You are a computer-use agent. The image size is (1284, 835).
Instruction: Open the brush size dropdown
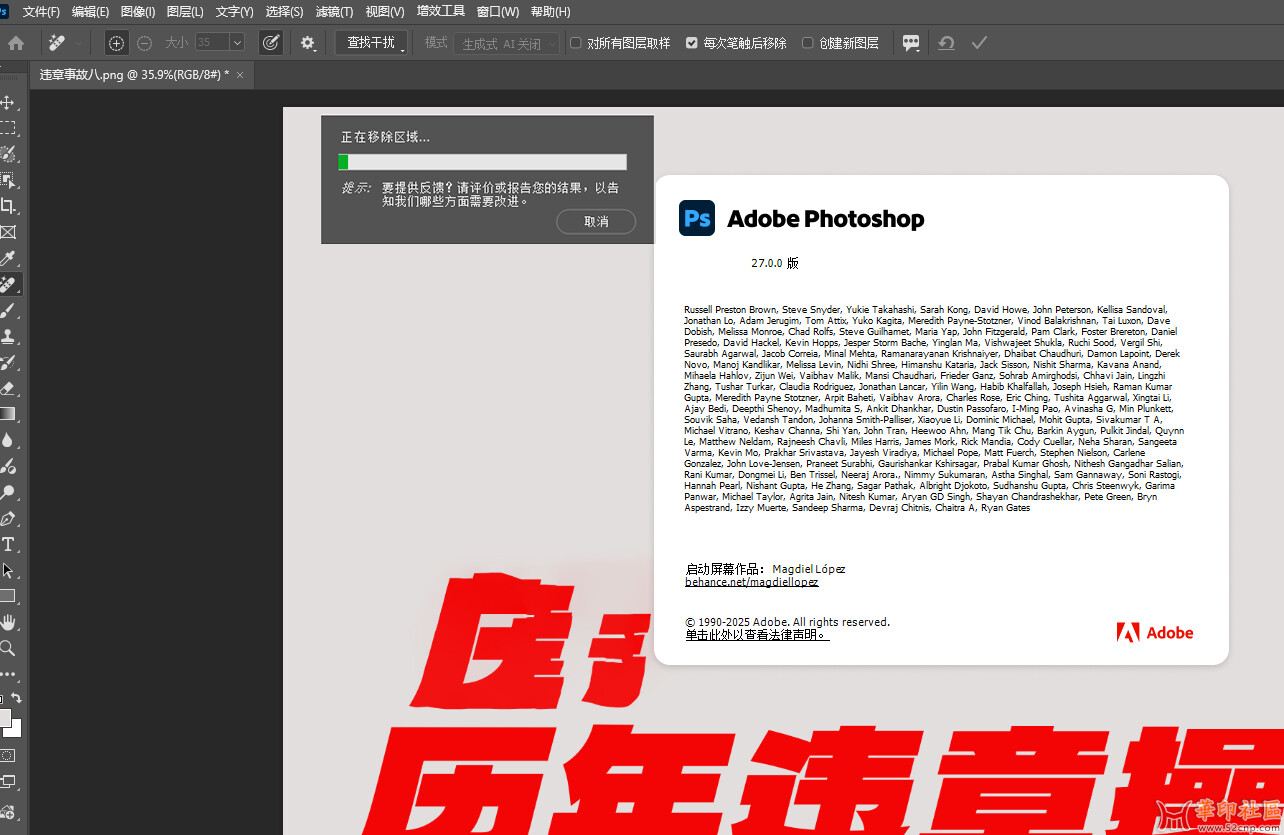(237, 42)
